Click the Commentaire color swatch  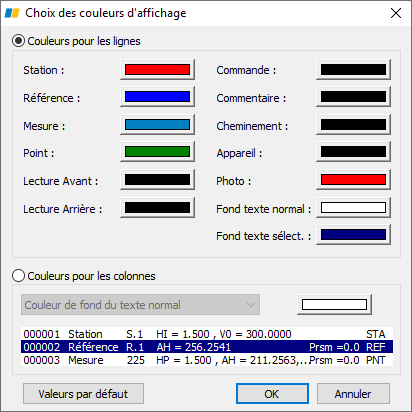click(x=353, y=97)
